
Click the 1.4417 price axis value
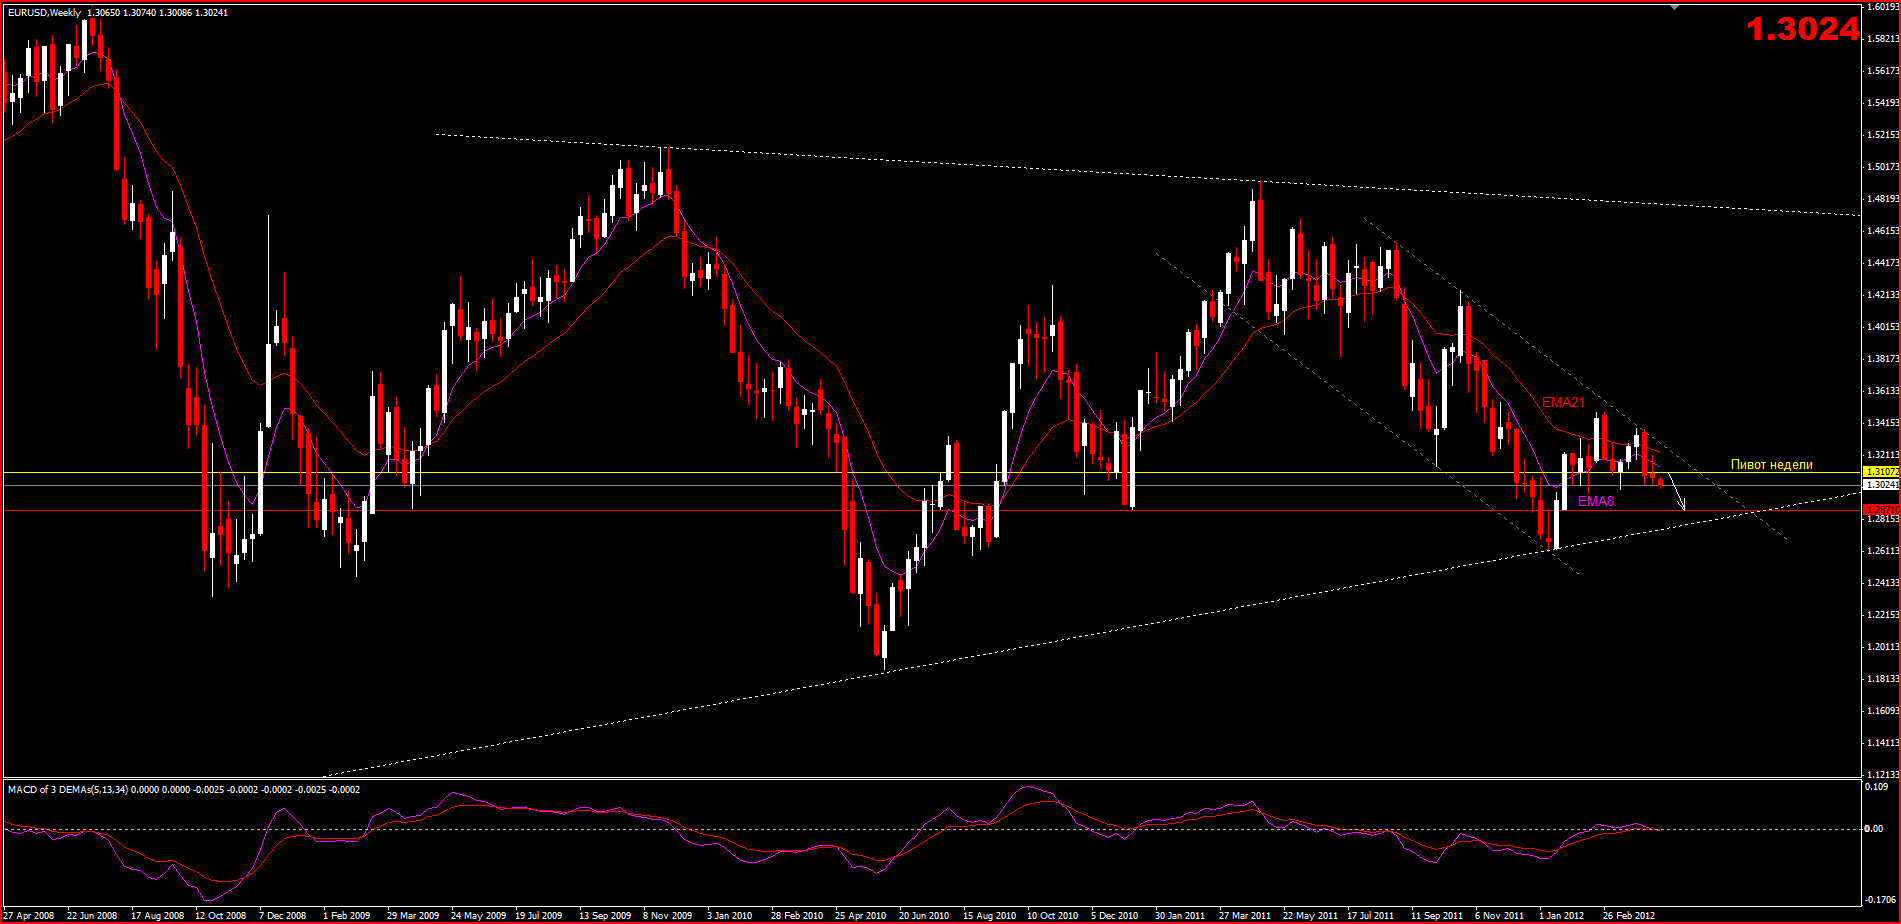click(1883, 263)
